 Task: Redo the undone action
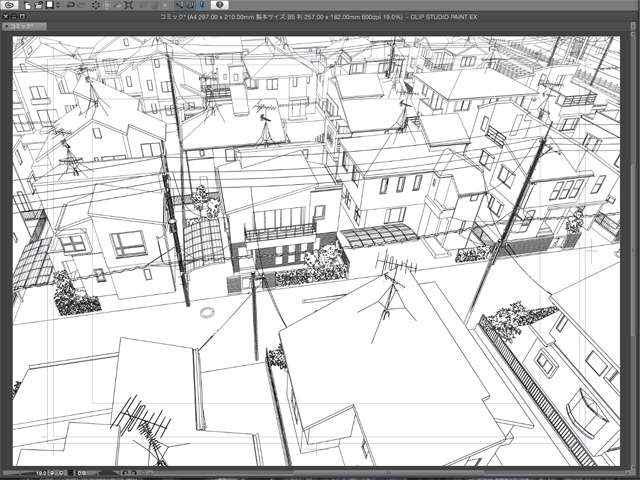[x=81, y=5]
